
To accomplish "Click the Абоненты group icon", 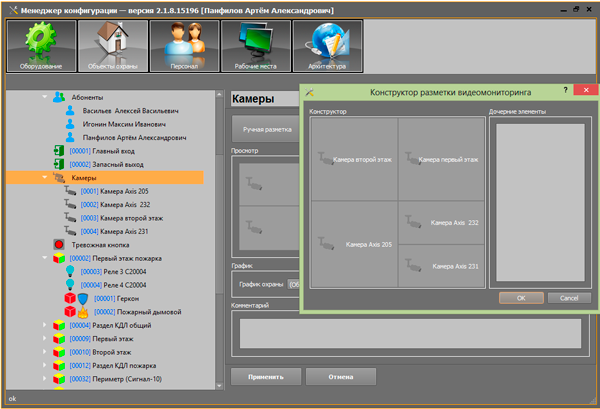I will [59, 96].
